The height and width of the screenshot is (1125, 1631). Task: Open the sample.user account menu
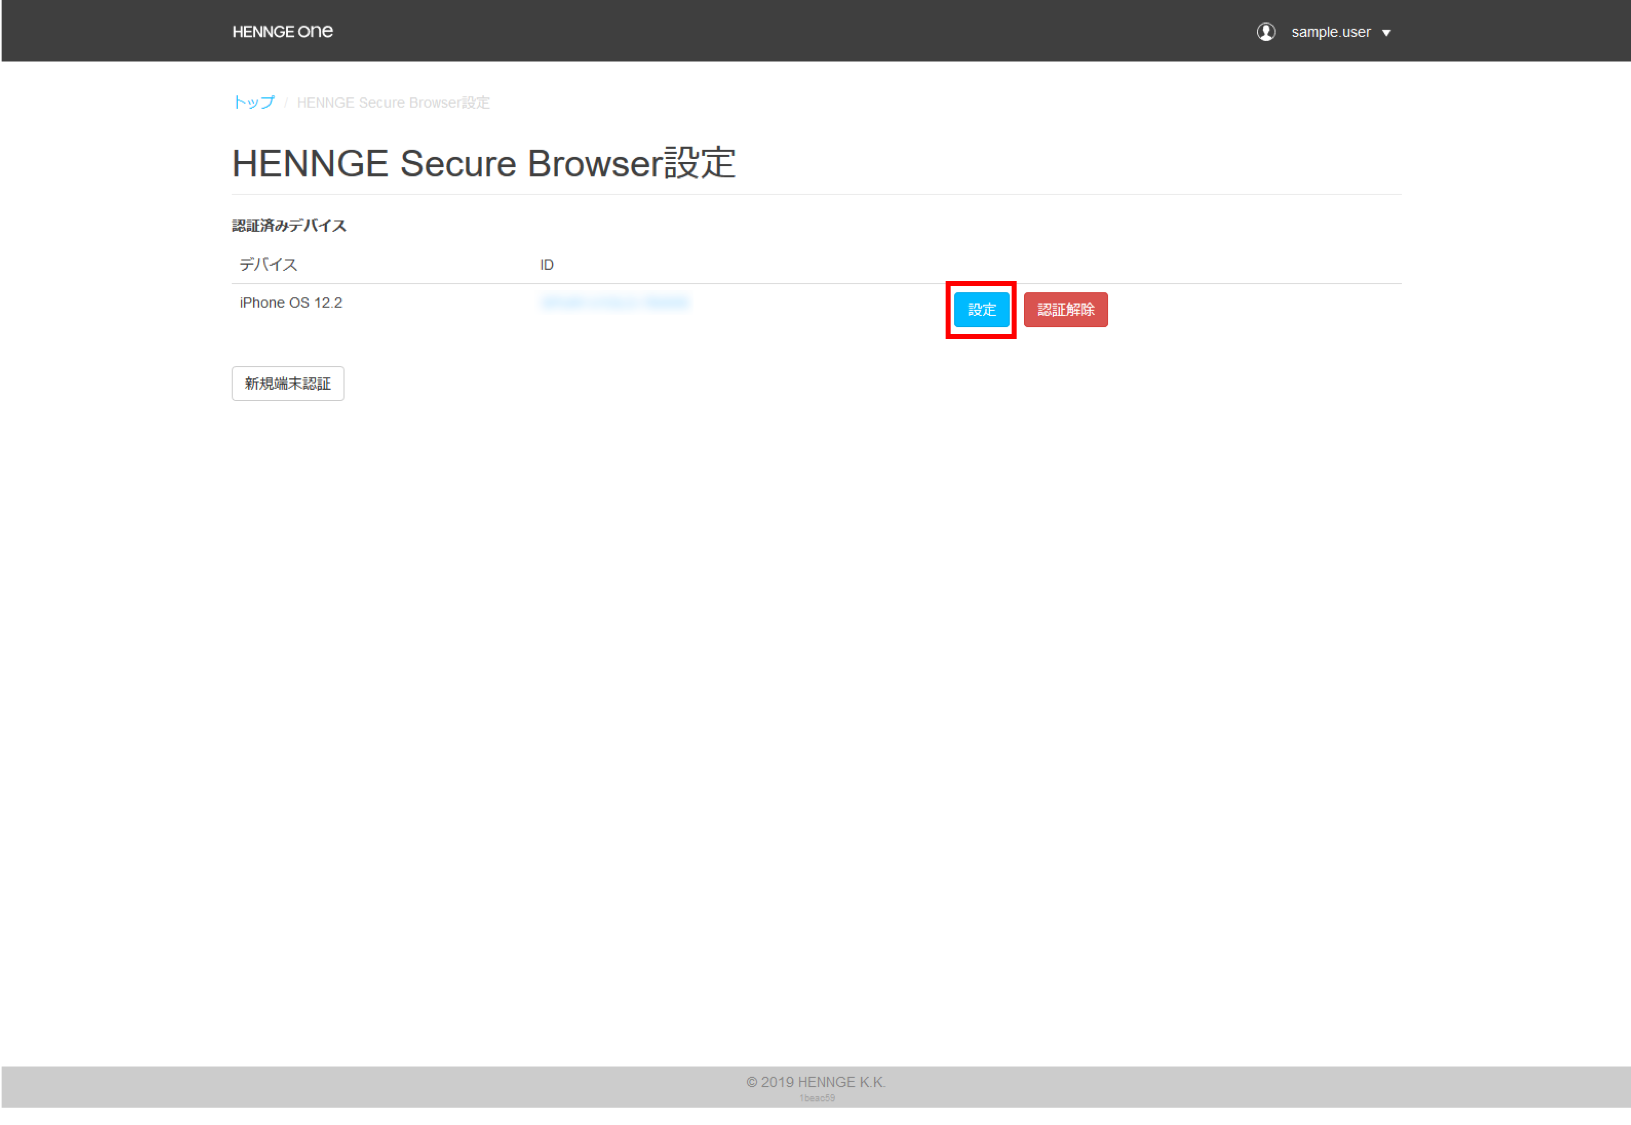pos(1330,32)
